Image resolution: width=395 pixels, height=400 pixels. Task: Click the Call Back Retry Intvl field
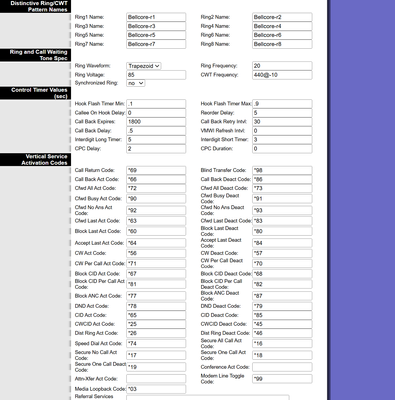pyautogui.click(x=282, y=122)
